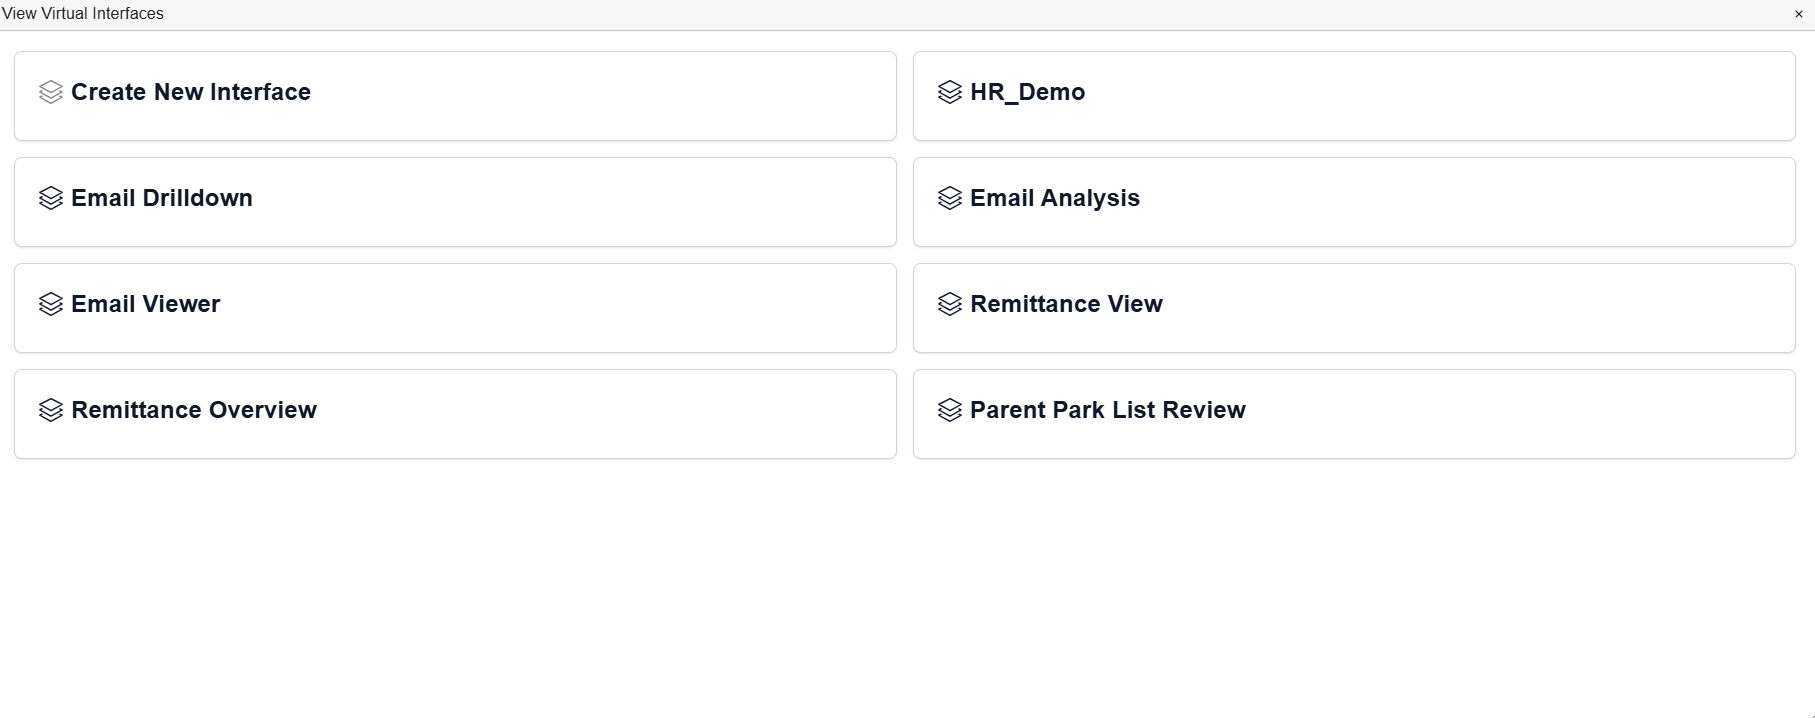Select the Email Drilldown title text
The image size is (1815, 718).
162,198
